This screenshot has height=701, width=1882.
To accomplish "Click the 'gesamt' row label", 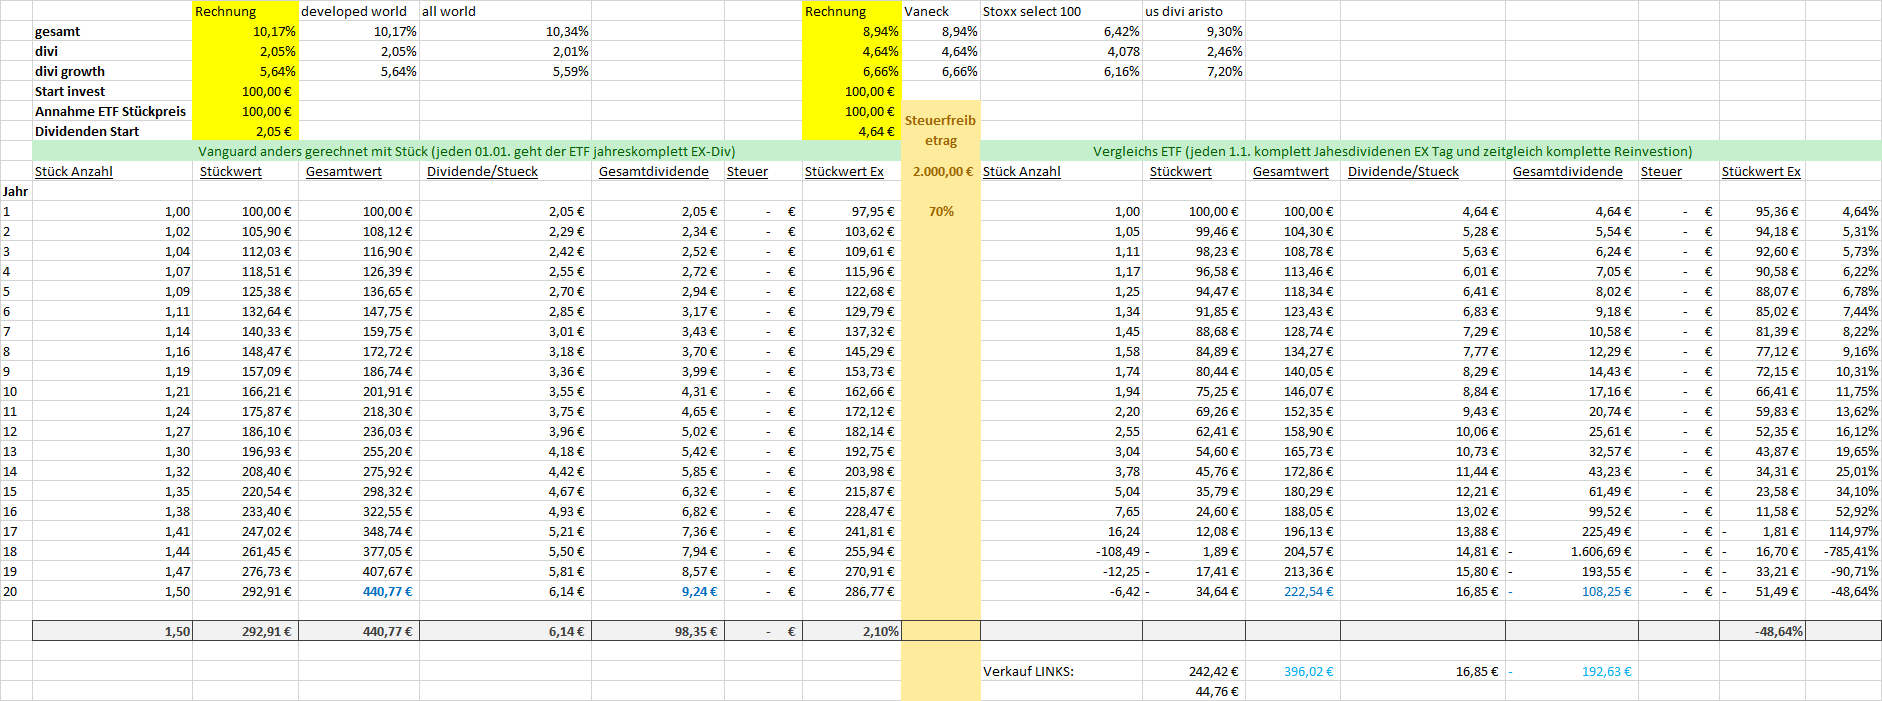I will click(112, 31).
